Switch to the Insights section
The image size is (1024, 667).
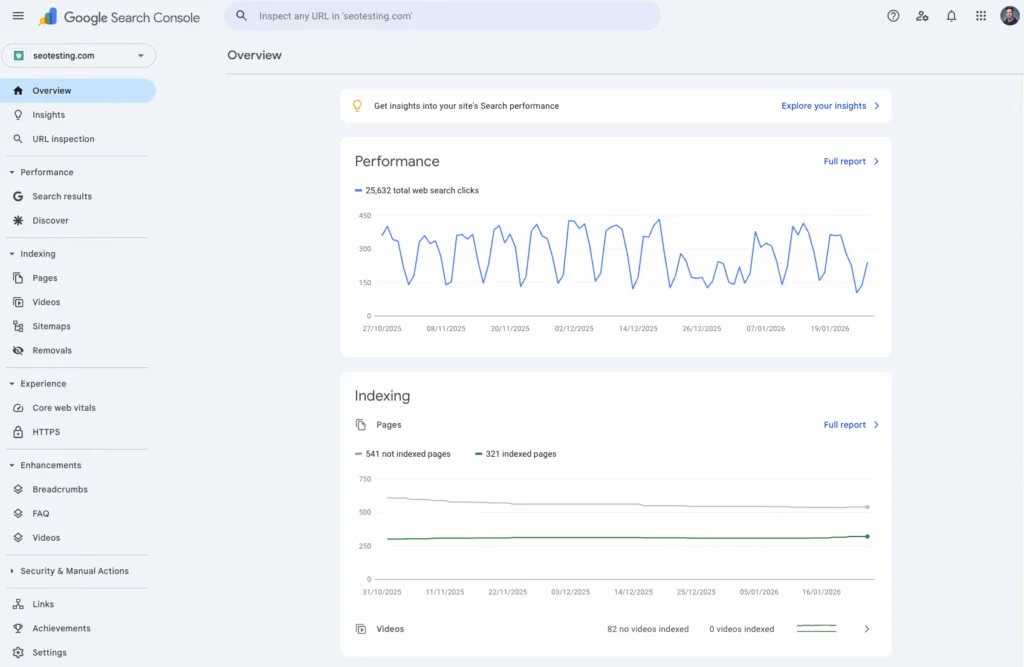(x=49, y=114)
